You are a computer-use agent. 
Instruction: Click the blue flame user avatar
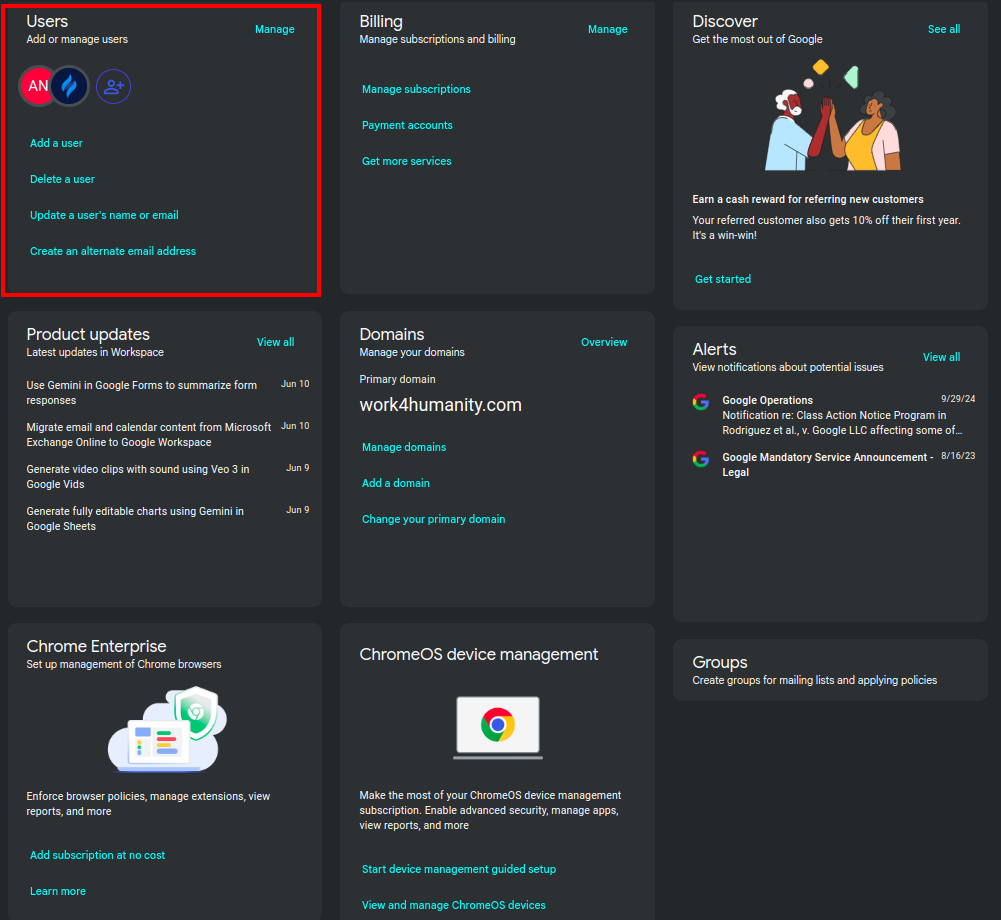[x=69, y=86]
